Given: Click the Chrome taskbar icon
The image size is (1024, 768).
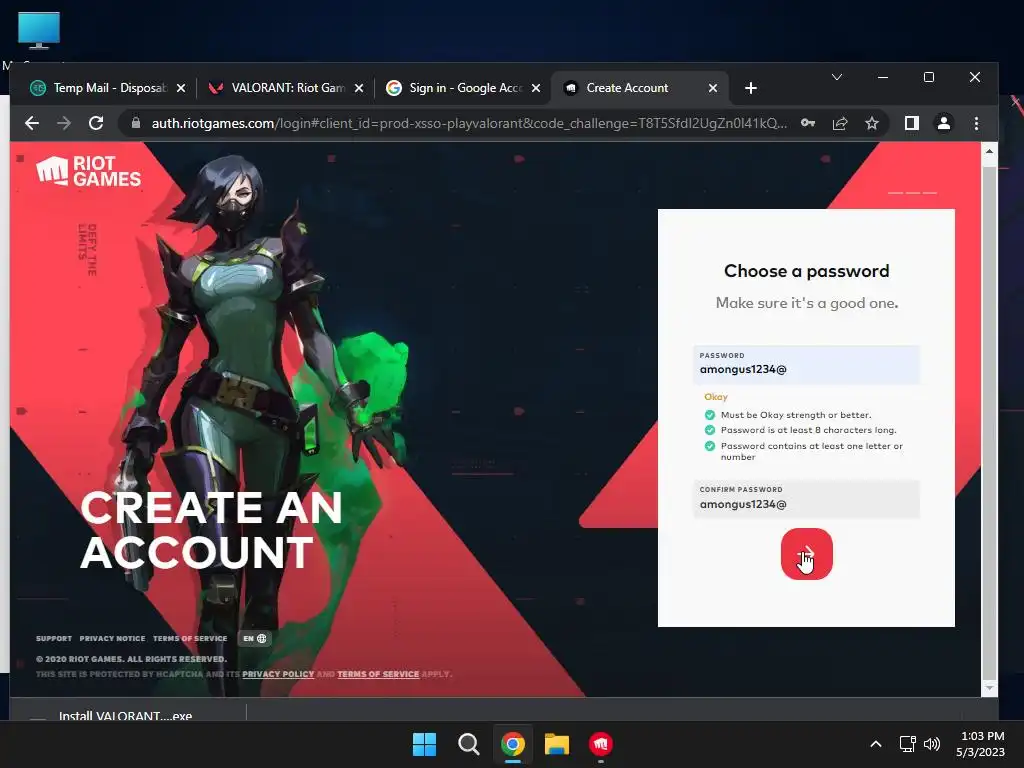Looking at the screenshot, I should [x=513, y=744].
